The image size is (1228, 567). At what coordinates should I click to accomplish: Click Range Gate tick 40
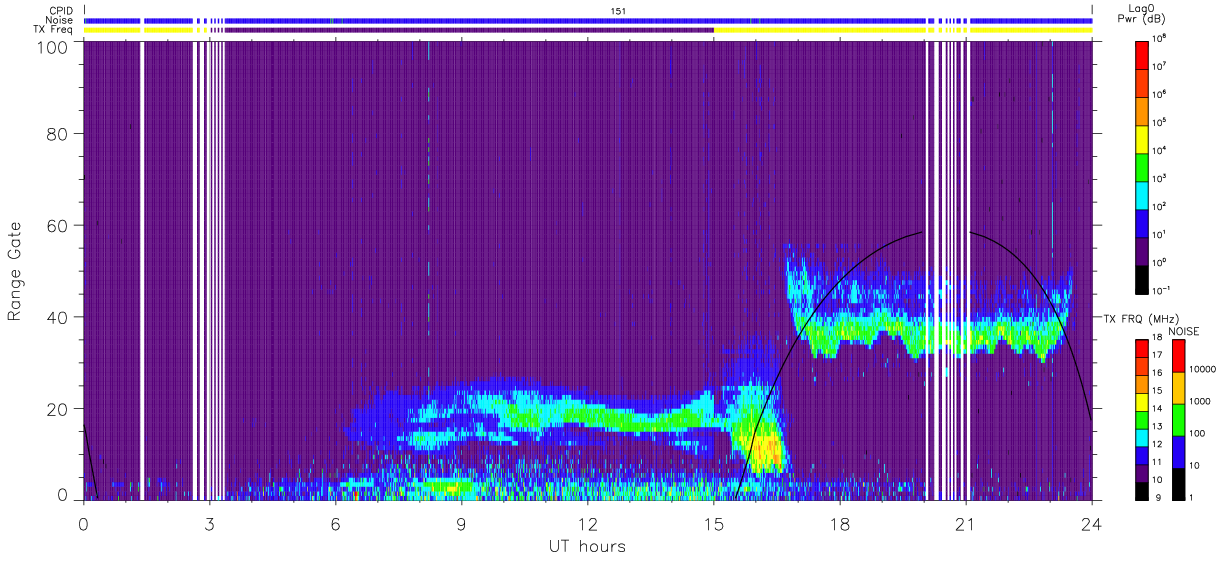pos(57,317)
